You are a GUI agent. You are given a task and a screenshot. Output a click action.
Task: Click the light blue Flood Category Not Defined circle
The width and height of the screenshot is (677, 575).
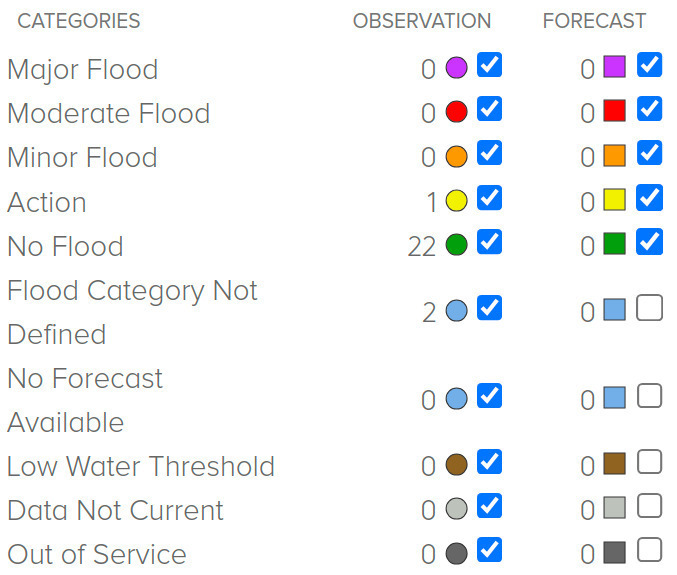456,310
